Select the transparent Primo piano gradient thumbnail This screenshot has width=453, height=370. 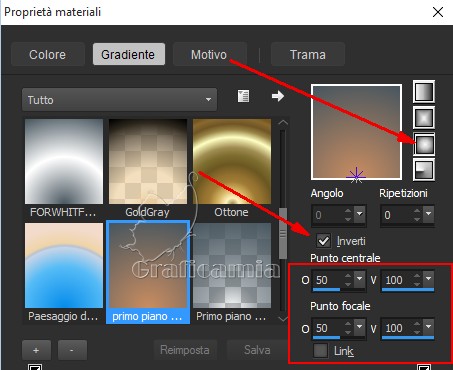point(232,266)
